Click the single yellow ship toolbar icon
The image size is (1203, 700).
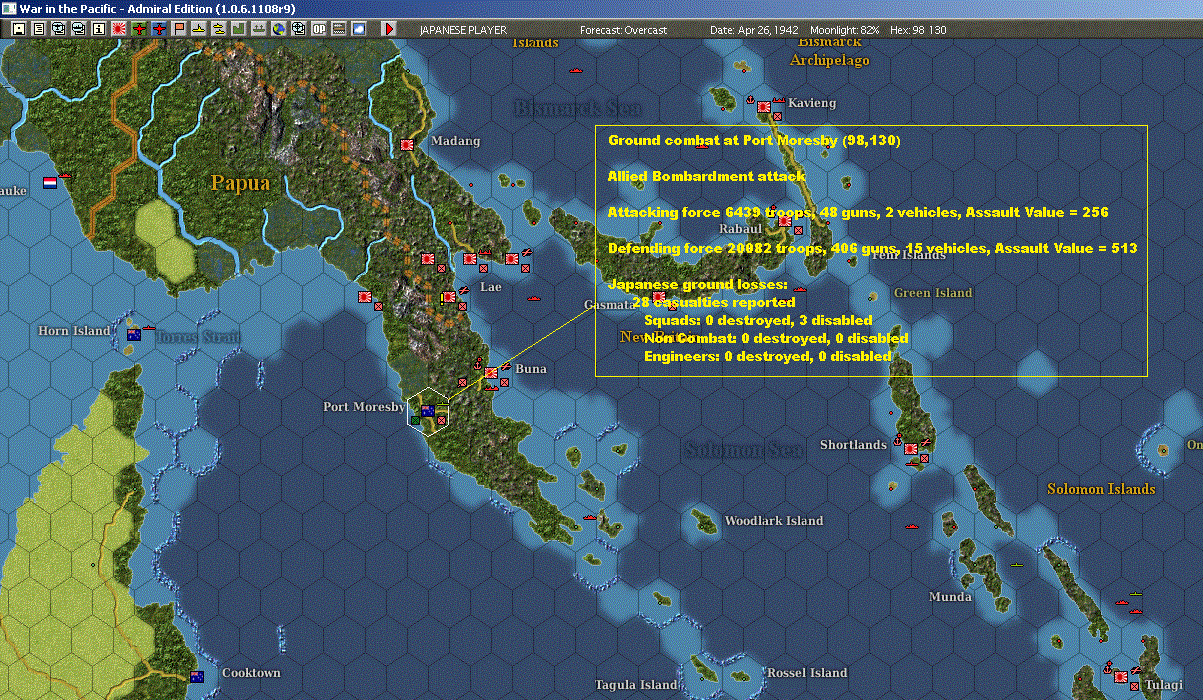click(199, 29)
